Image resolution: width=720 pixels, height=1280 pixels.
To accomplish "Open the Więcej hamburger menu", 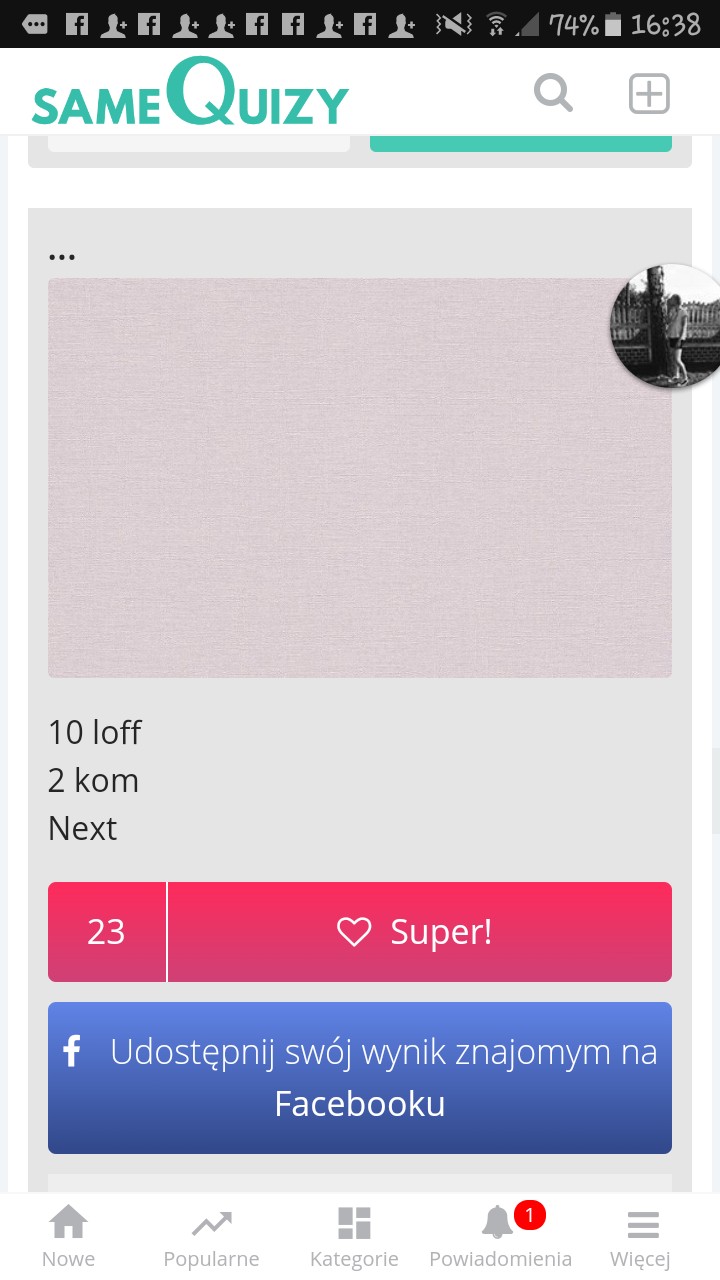I will (x=641, y=1237).
